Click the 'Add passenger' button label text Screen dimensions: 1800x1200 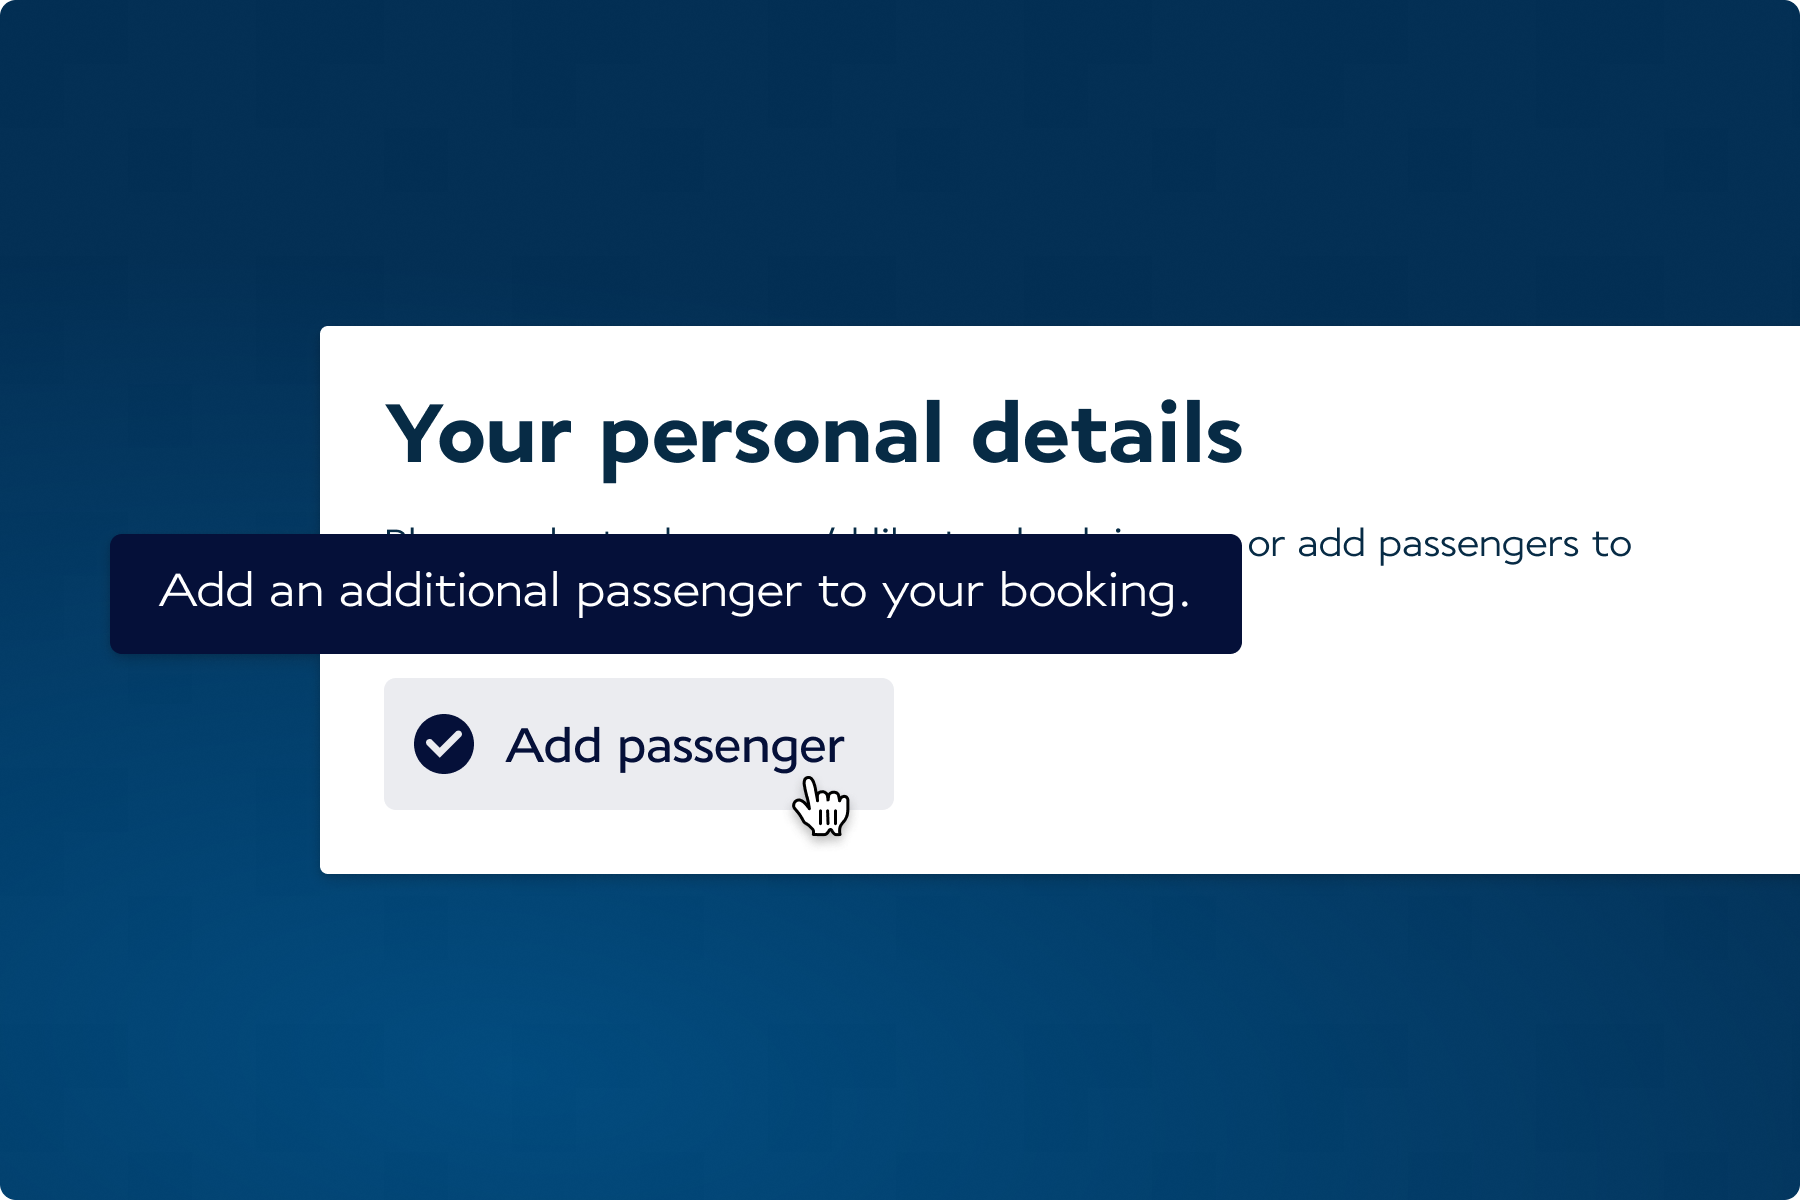[x=675, y=746]
